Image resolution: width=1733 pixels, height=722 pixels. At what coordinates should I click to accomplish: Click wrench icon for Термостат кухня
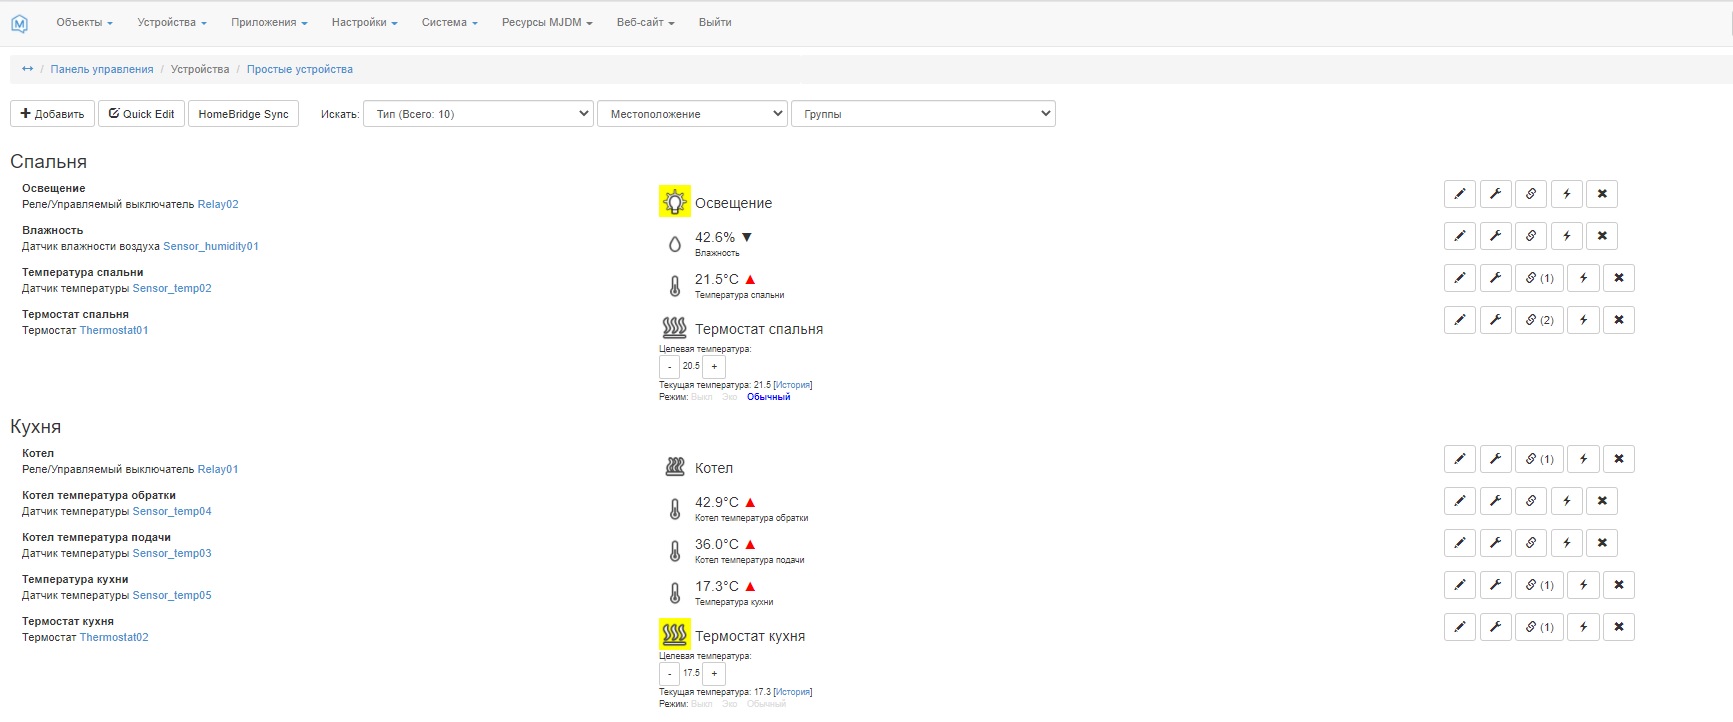point(1495,627)
